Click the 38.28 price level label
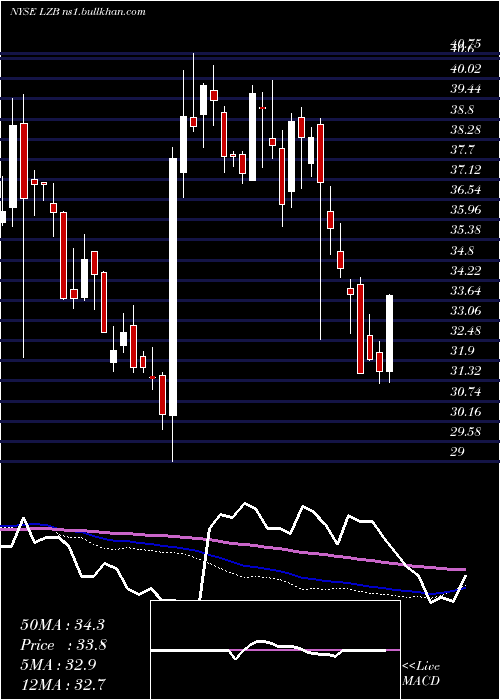This screenshot has width=500, height=700. (466, 130)
